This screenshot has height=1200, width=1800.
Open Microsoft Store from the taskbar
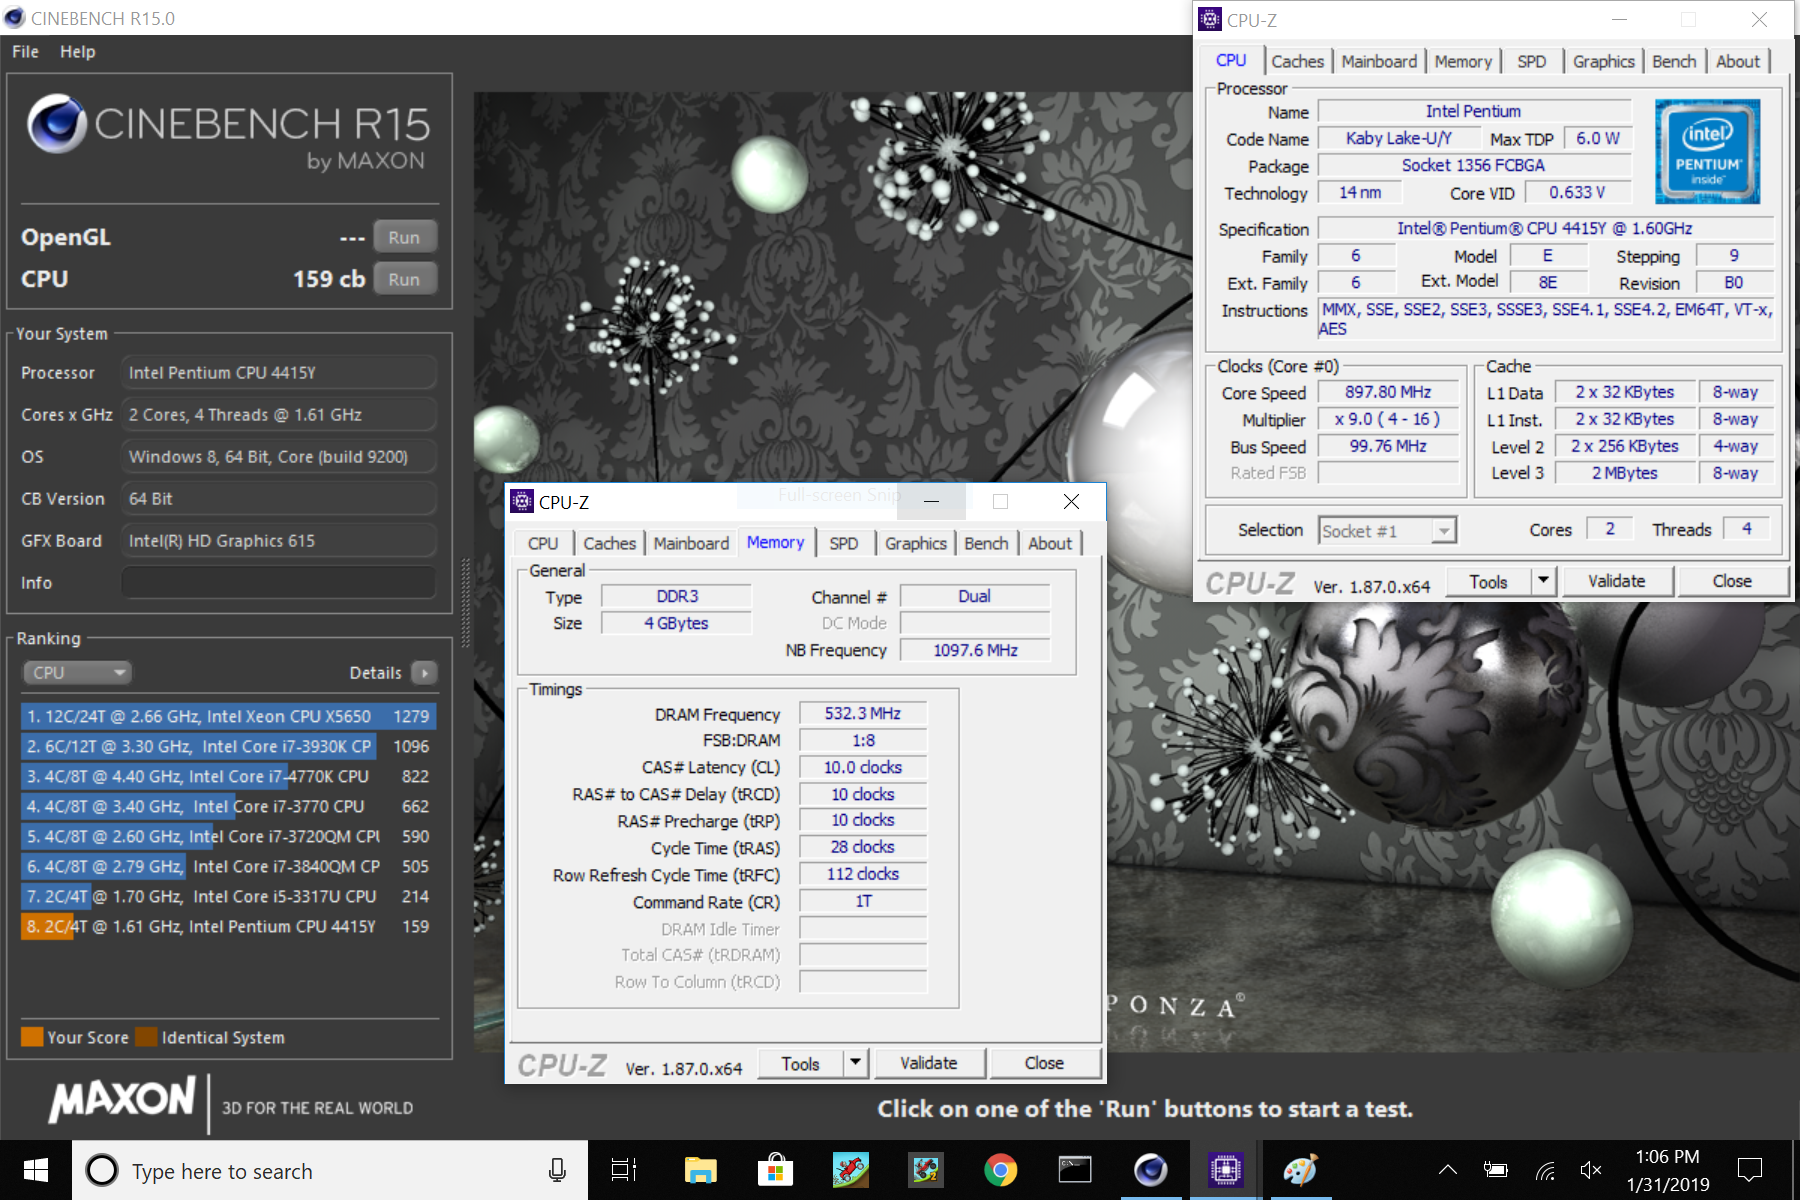click(x=775, y=1170)
